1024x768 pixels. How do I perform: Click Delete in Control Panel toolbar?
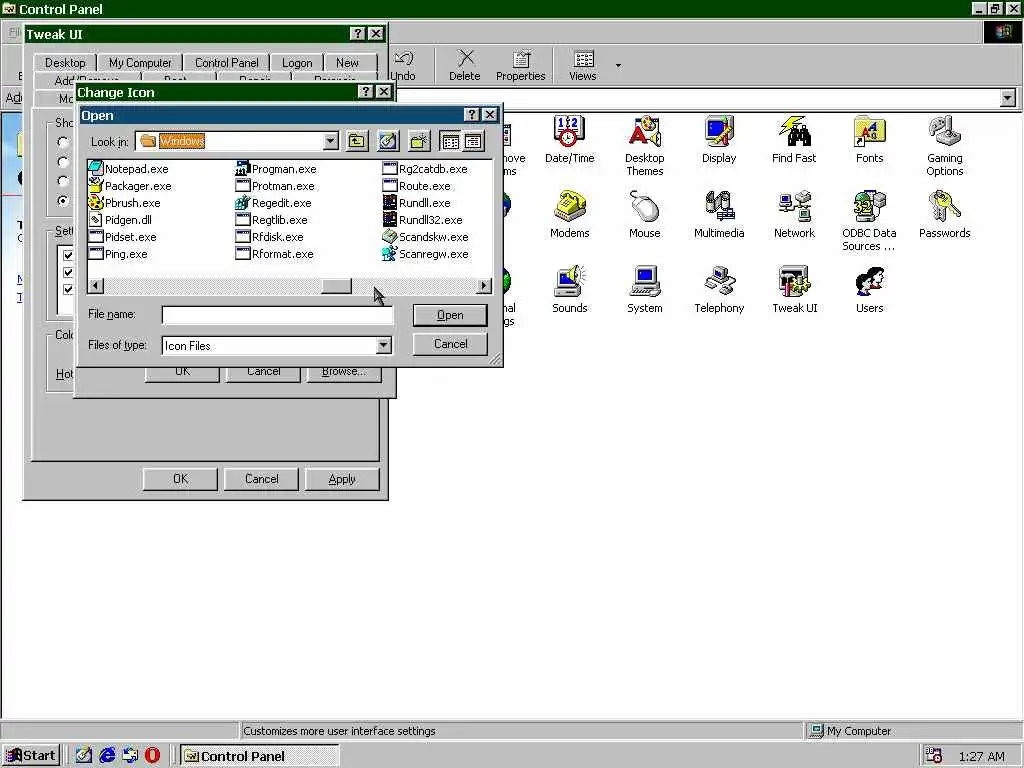[464, 65]
